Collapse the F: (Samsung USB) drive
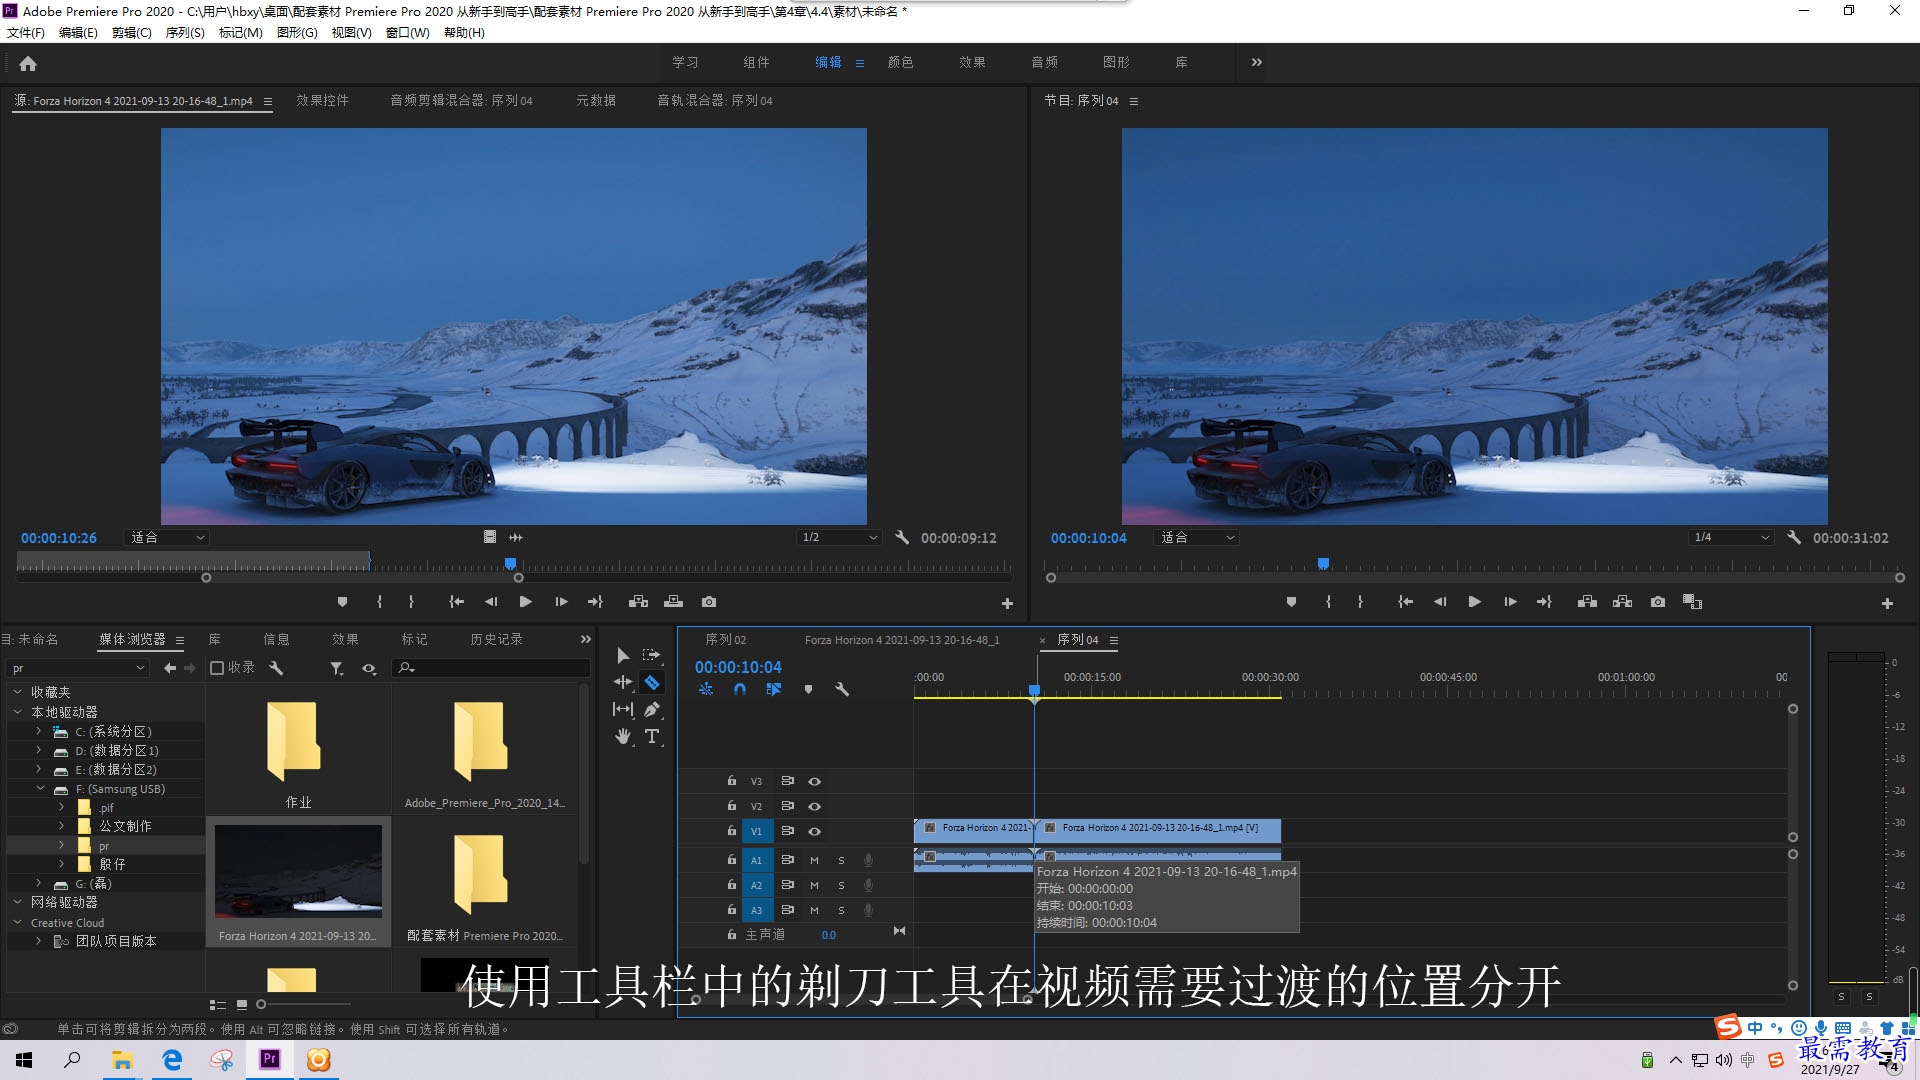The height and width of the screenshot is (1080, 1920). coord(39,789)
